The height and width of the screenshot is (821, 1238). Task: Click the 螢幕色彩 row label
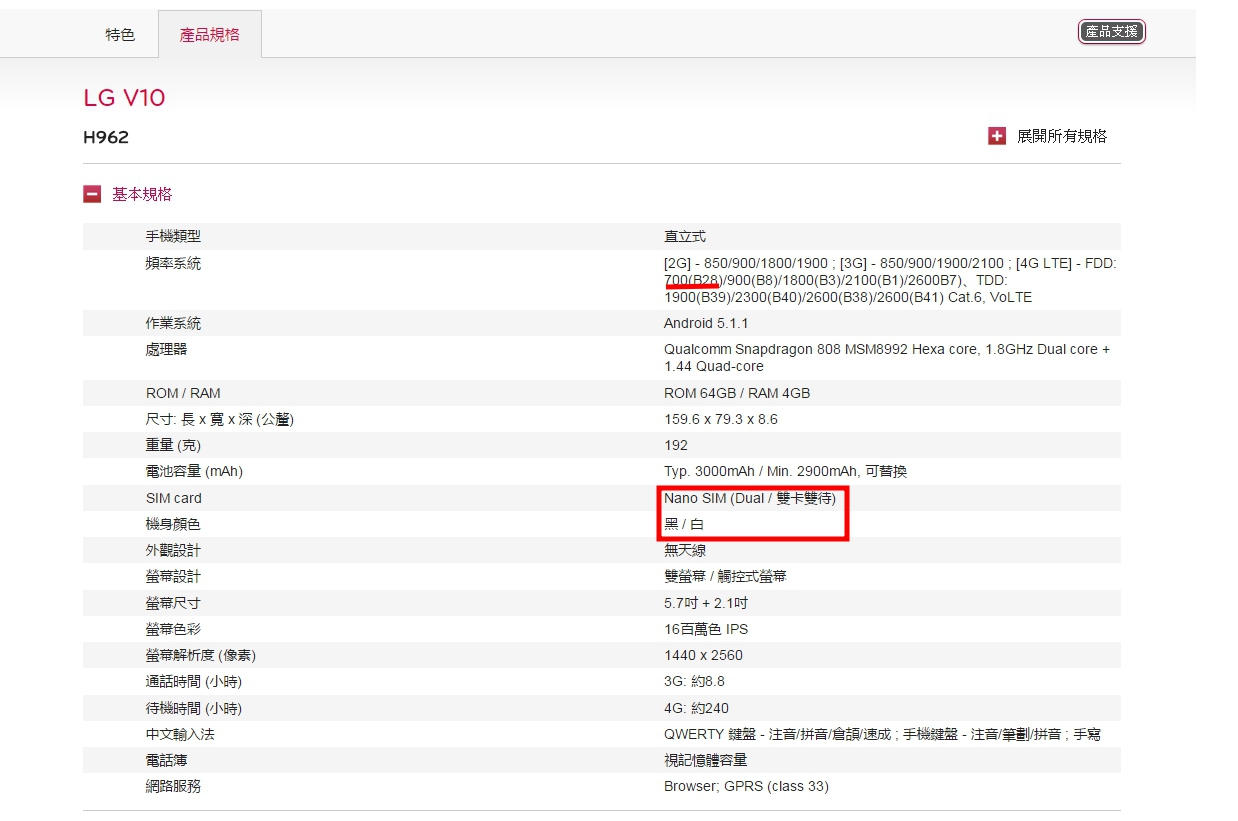tap(173, 629)
